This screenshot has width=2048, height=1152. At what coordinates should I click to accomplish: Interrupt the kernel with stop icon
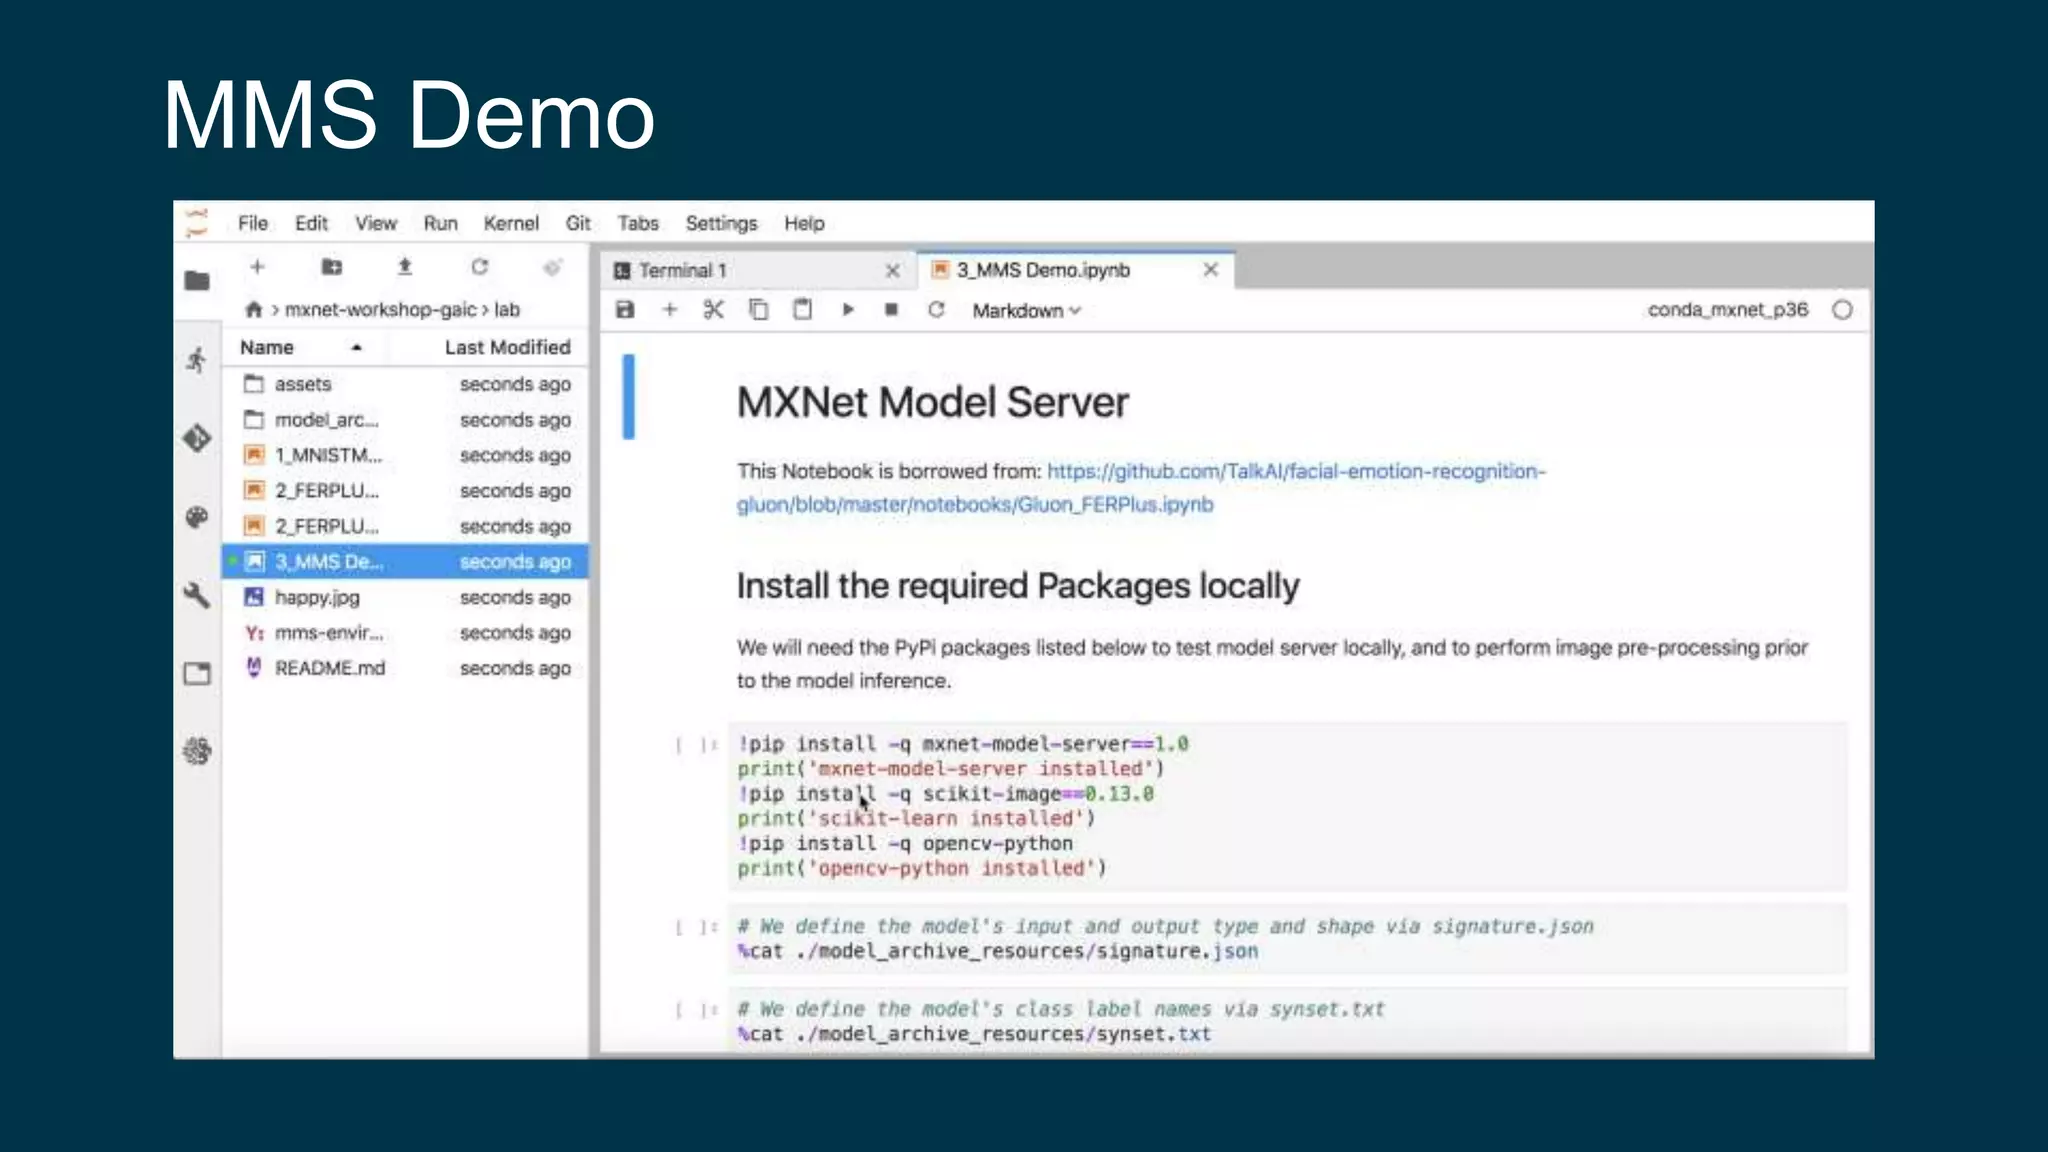point(891,310)
